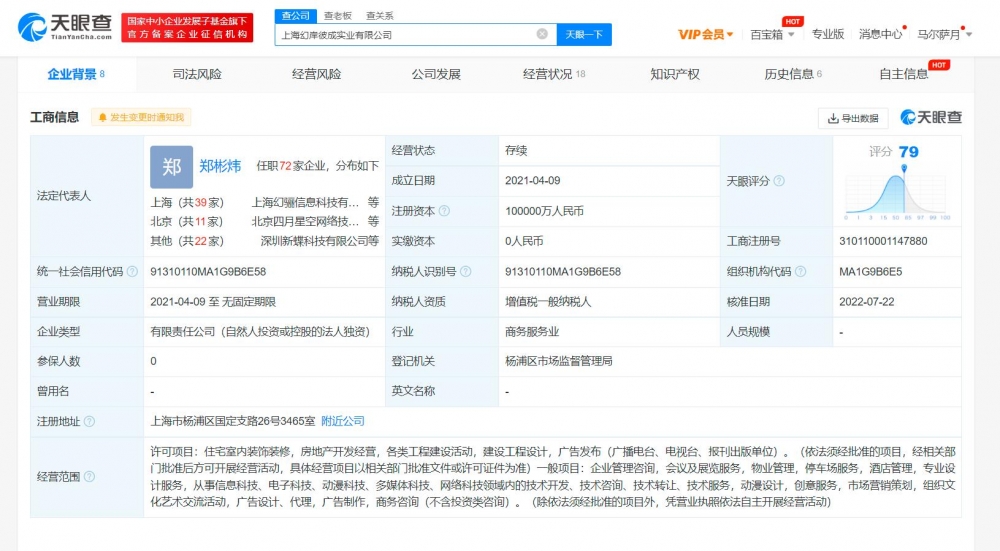Click the 天眼查 logo in header
Screen dimensions: 1000x551
tap(65, 27)
